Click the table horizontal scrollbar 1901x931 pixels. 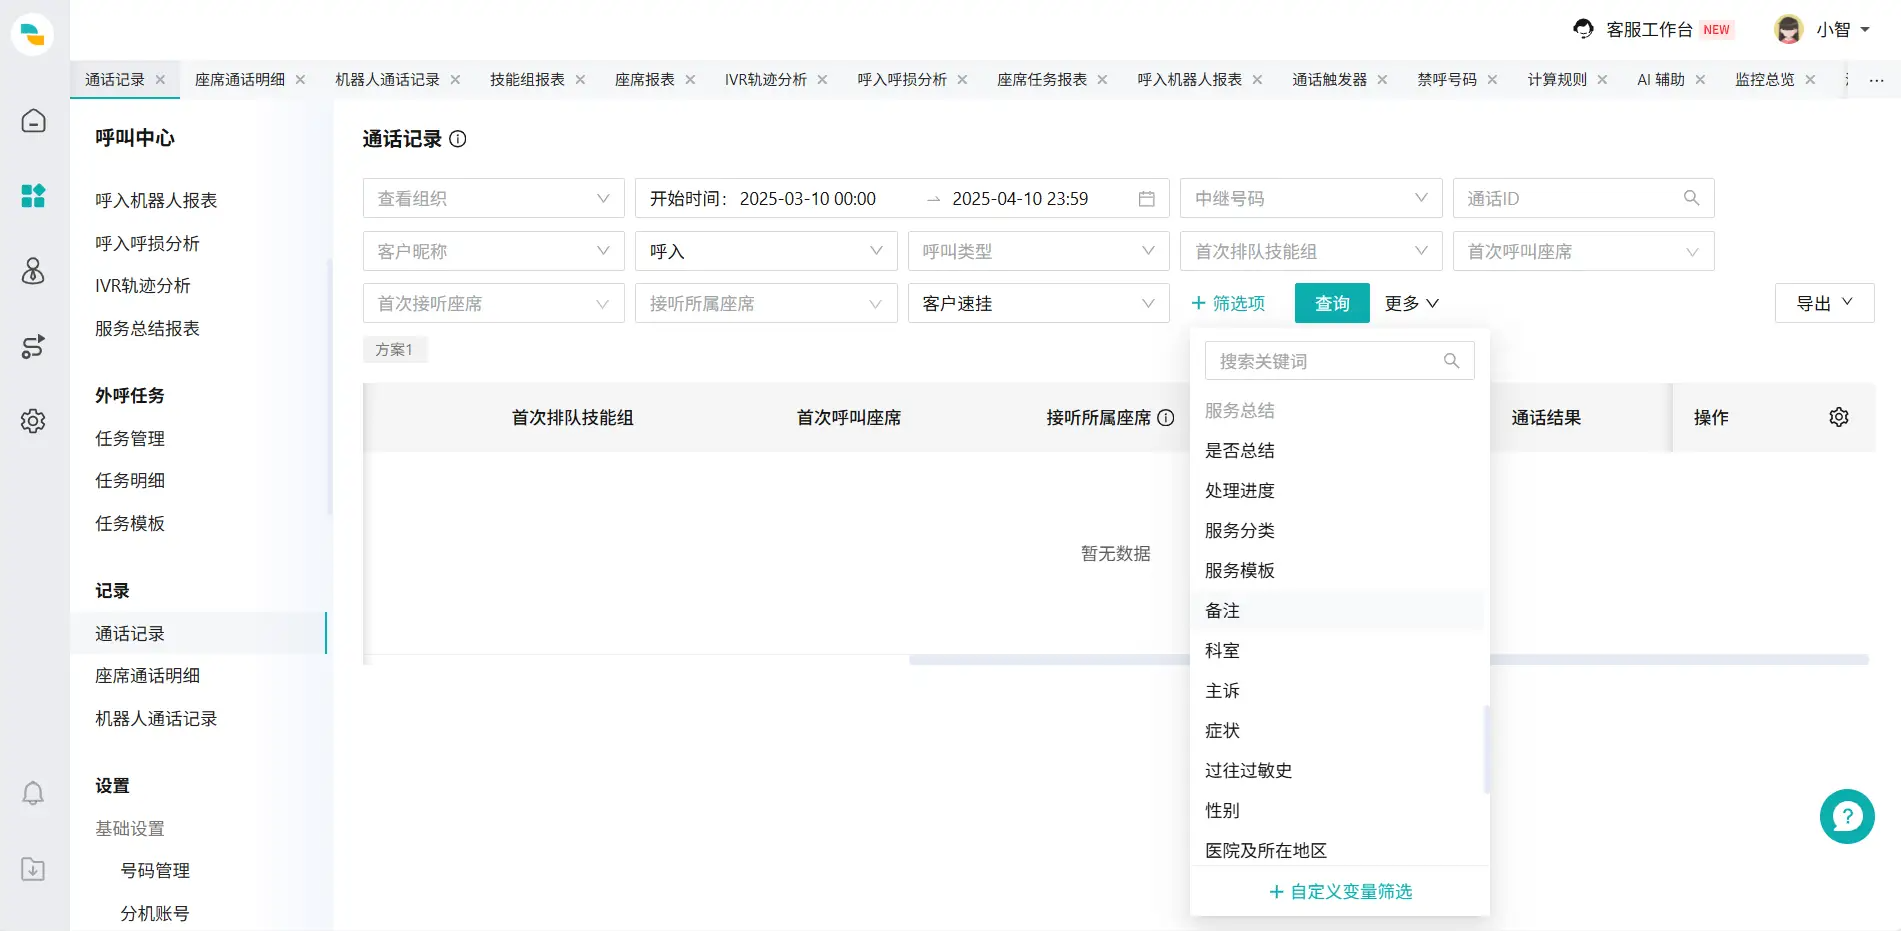1389,660
